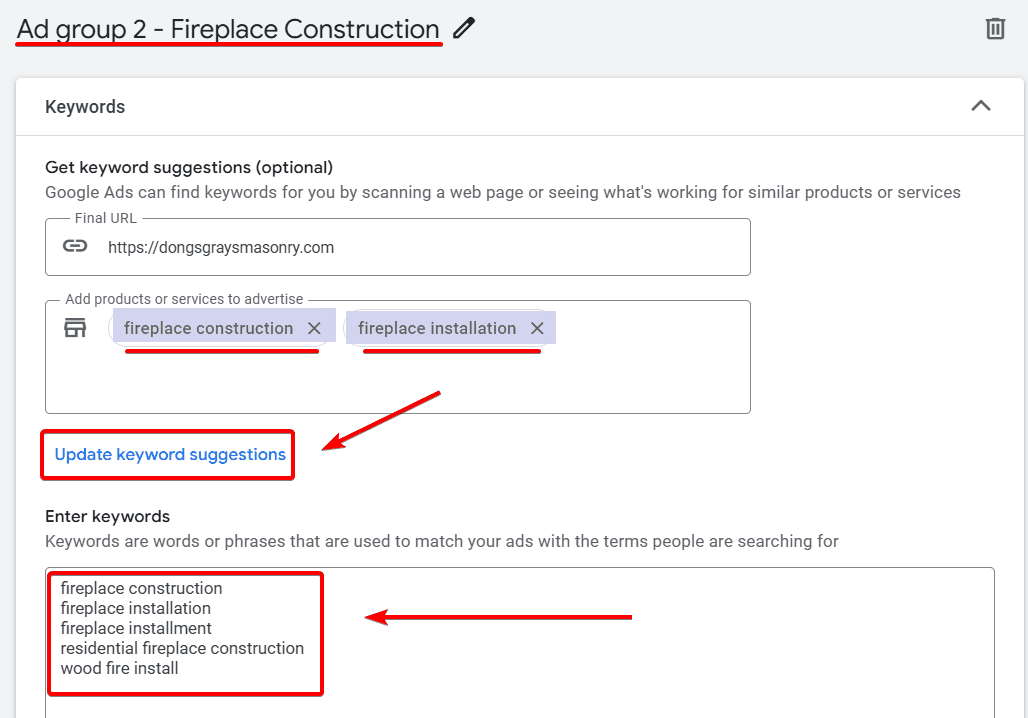The image size is (1028, 718).
Task: Click 'fireplace installation' line in keywords text box
Action: click(135, 608)
